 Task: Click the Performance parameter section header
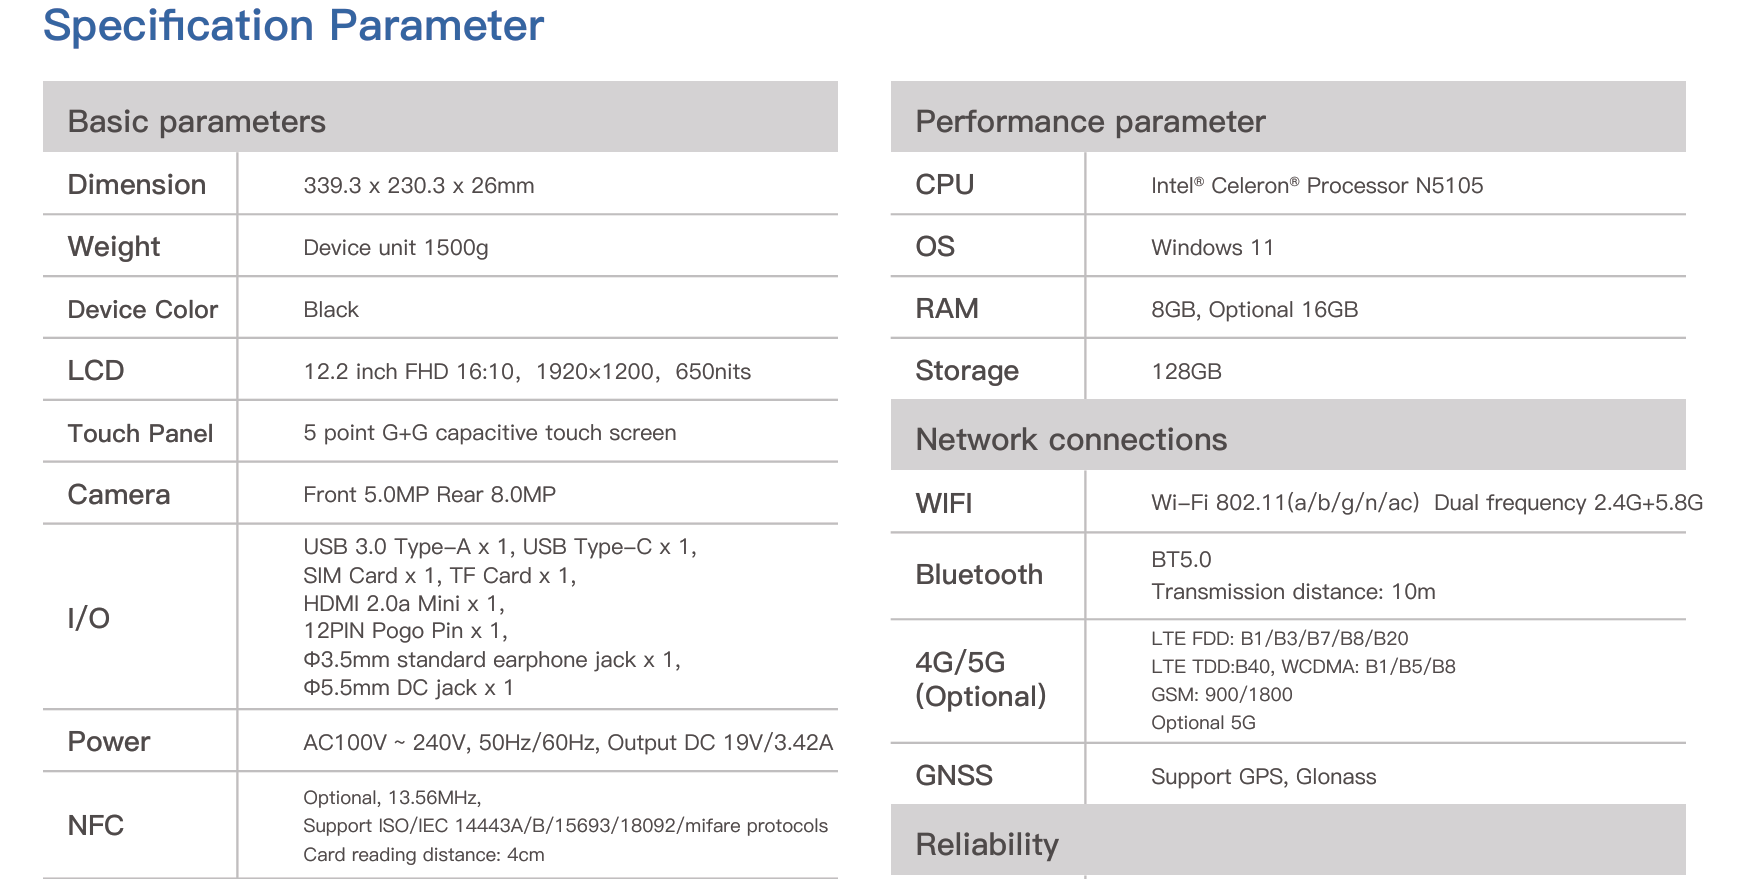pyautogui.click(x=1090, y=122)
